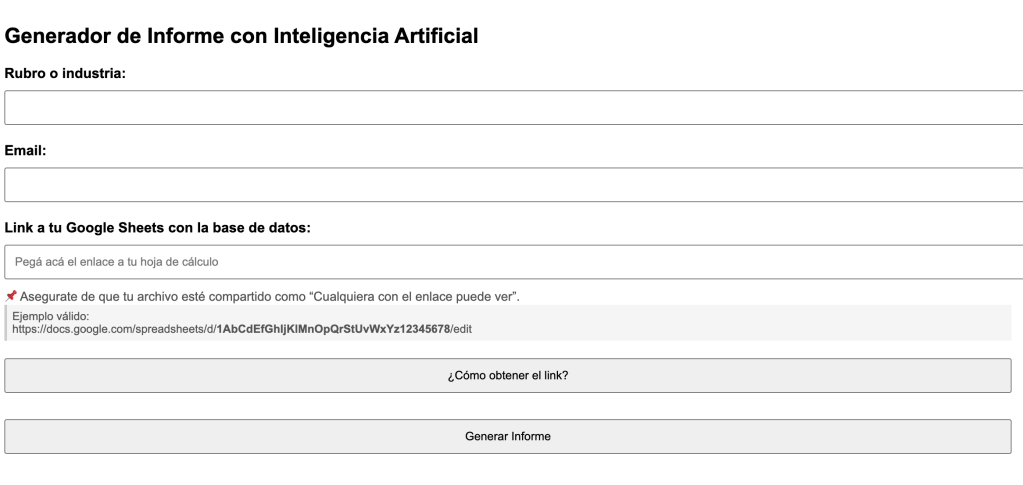Click the "Pegá acá el enlace" placeholder text

pos(117,262)
